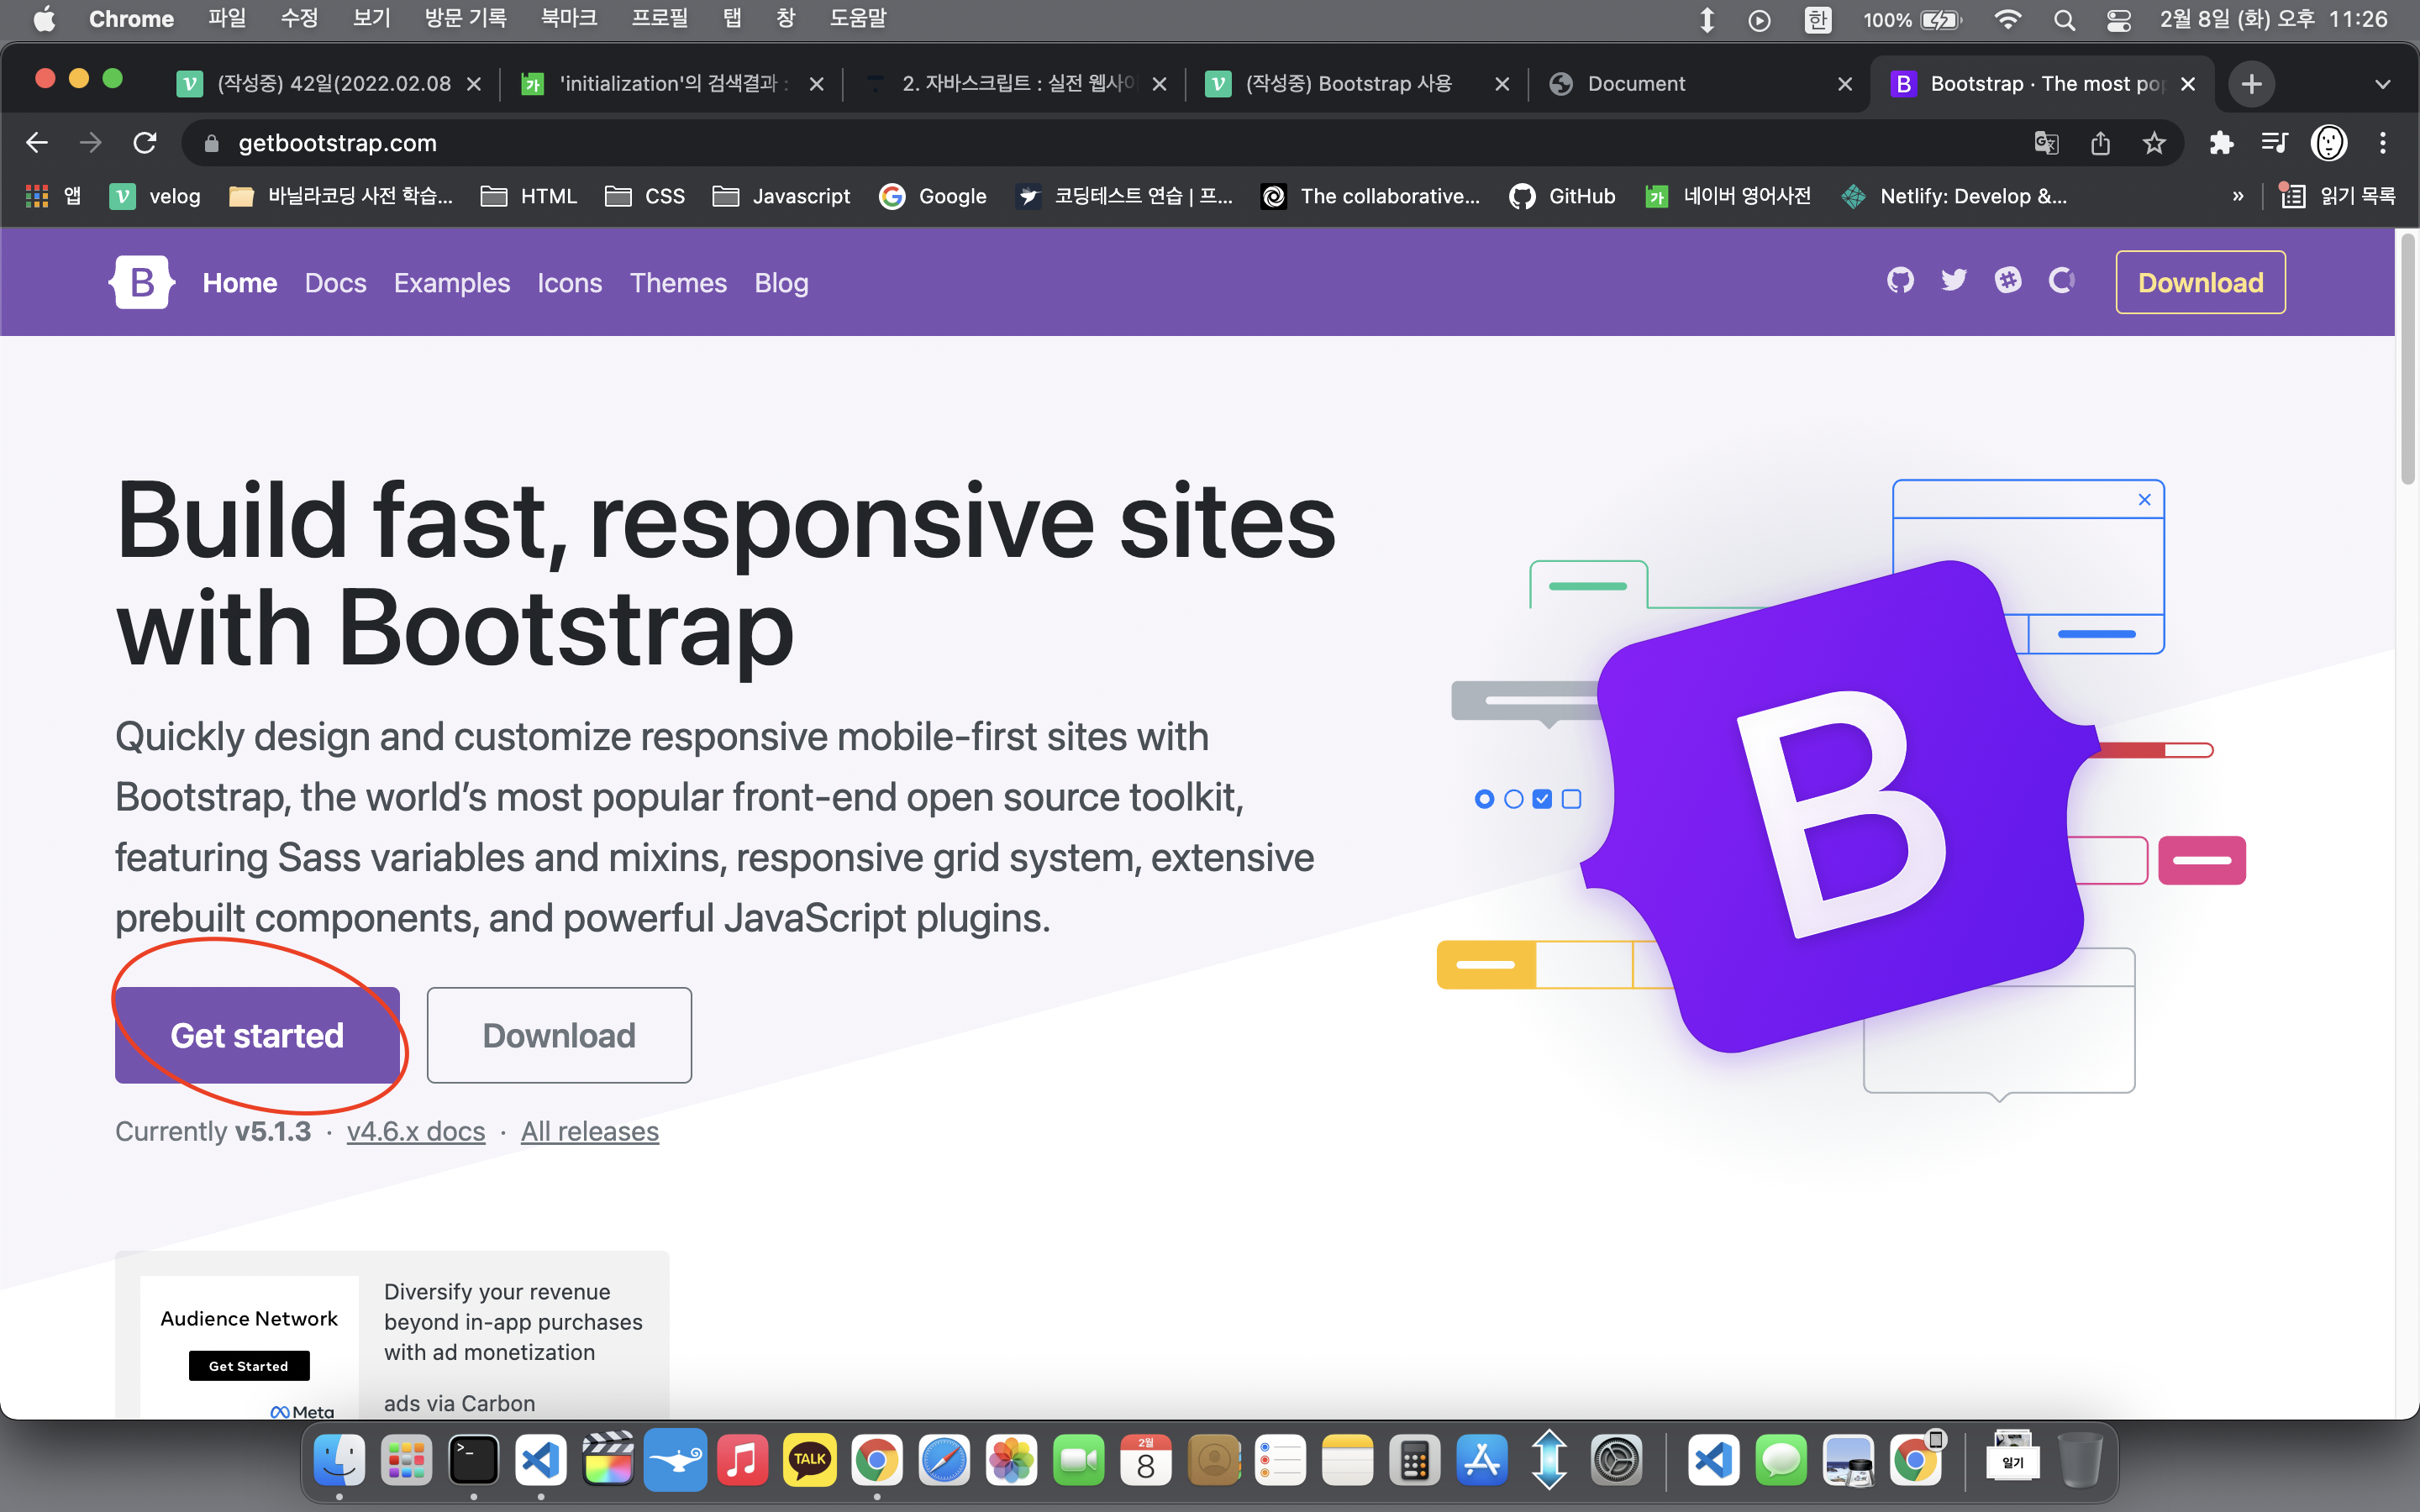Click the browser forward arrow

click(91, 143)
